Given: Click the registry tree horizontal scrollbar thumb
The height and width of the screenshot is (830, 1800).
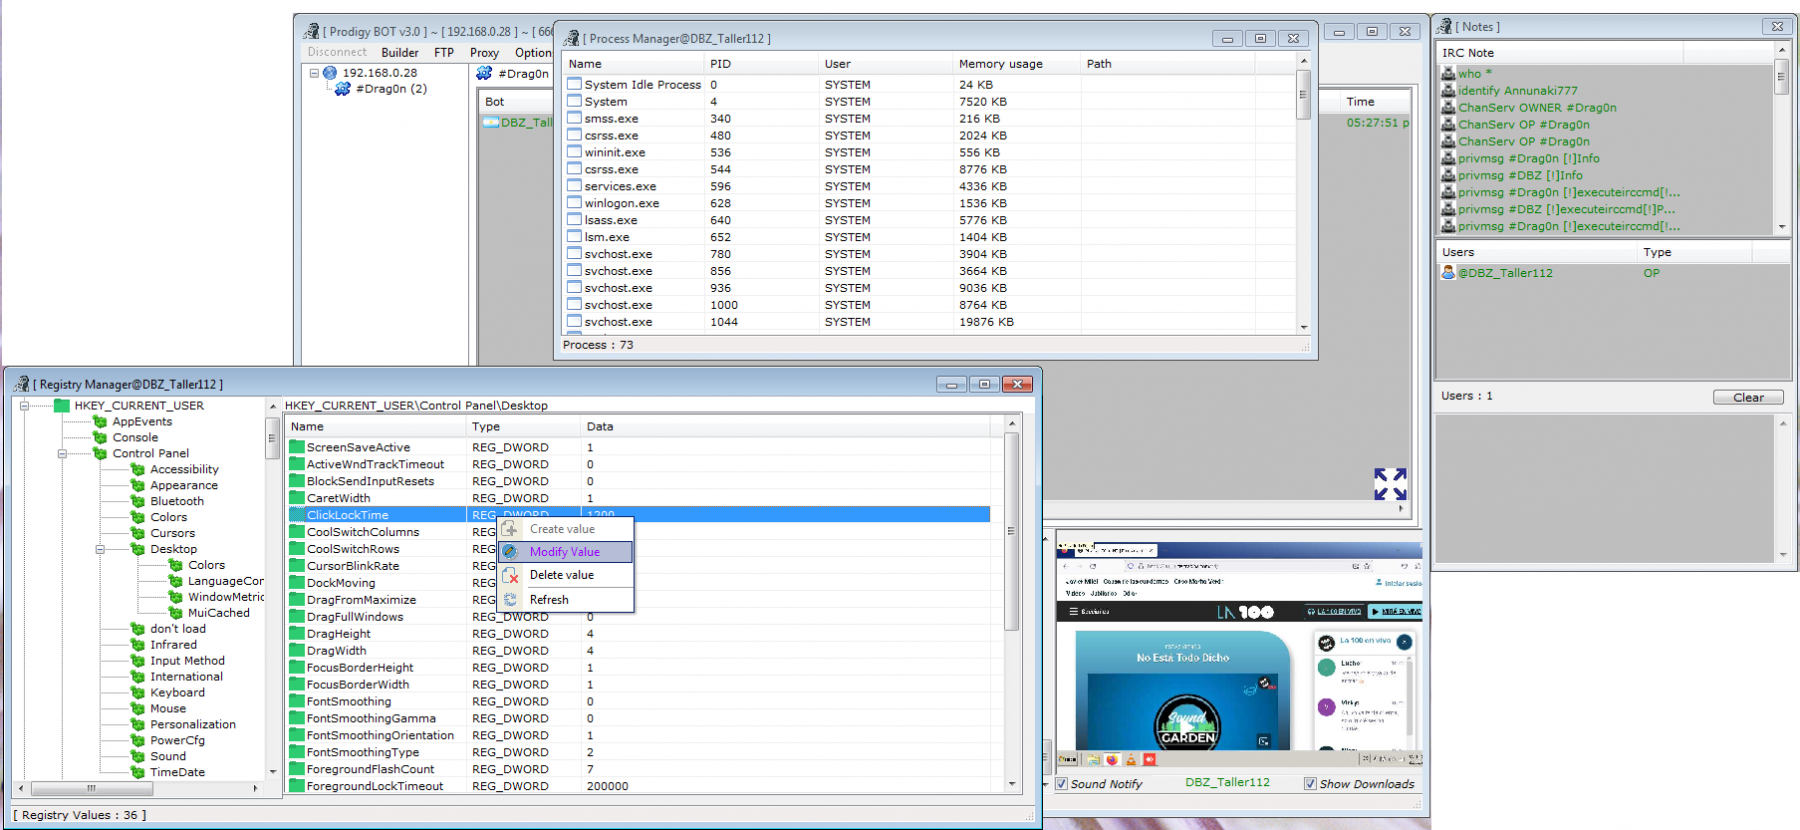Looking at the screenshot, I should point(92,788).
